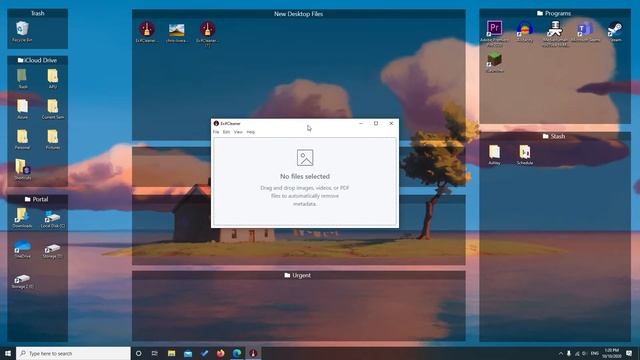Viewport: 640px width, 360px height.
Task: Open the Current Sem folder
Action: click(x=53, y=109)
